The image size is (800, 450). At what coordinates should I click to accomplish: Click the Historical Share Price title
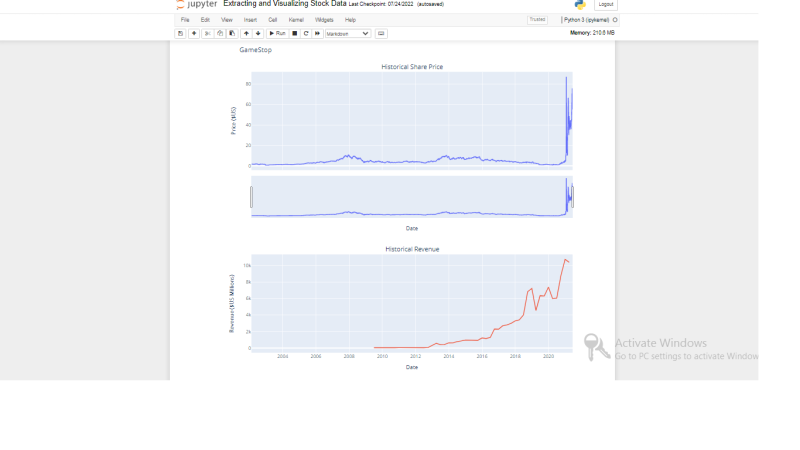tap(412, 67)
